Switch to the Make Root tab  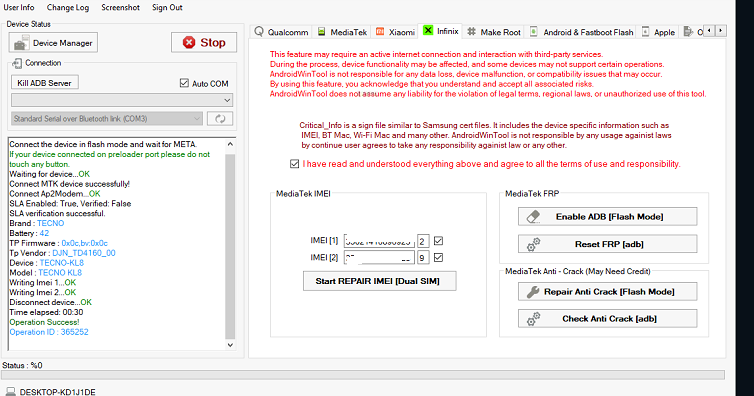pyautogui.click(x=494, y=32)
